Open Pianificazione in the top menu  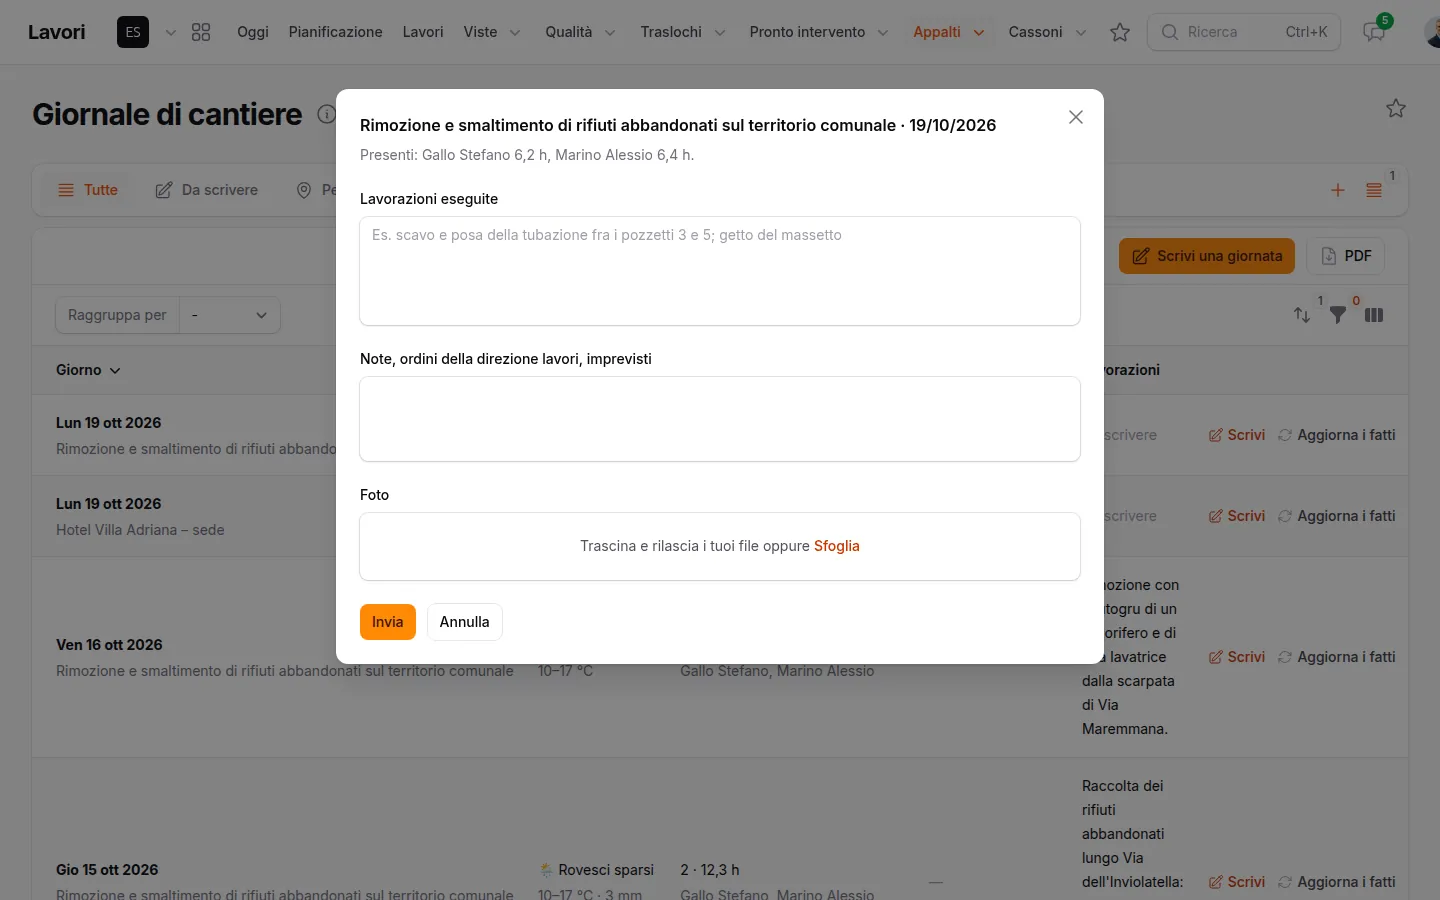pyautogui.click(x=336, y=32)
